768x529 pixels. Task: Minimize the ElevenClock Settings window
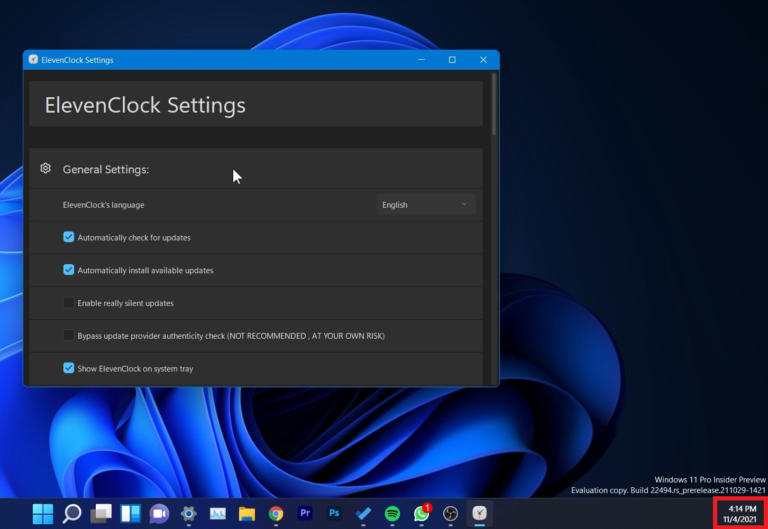(x=421, y=60)
